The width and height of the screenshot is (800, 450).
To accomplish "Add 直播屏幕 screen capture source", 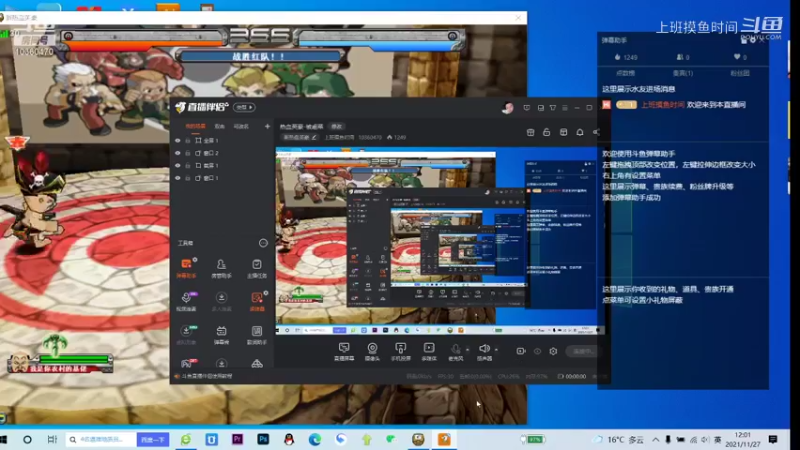I will coord(344,352).
